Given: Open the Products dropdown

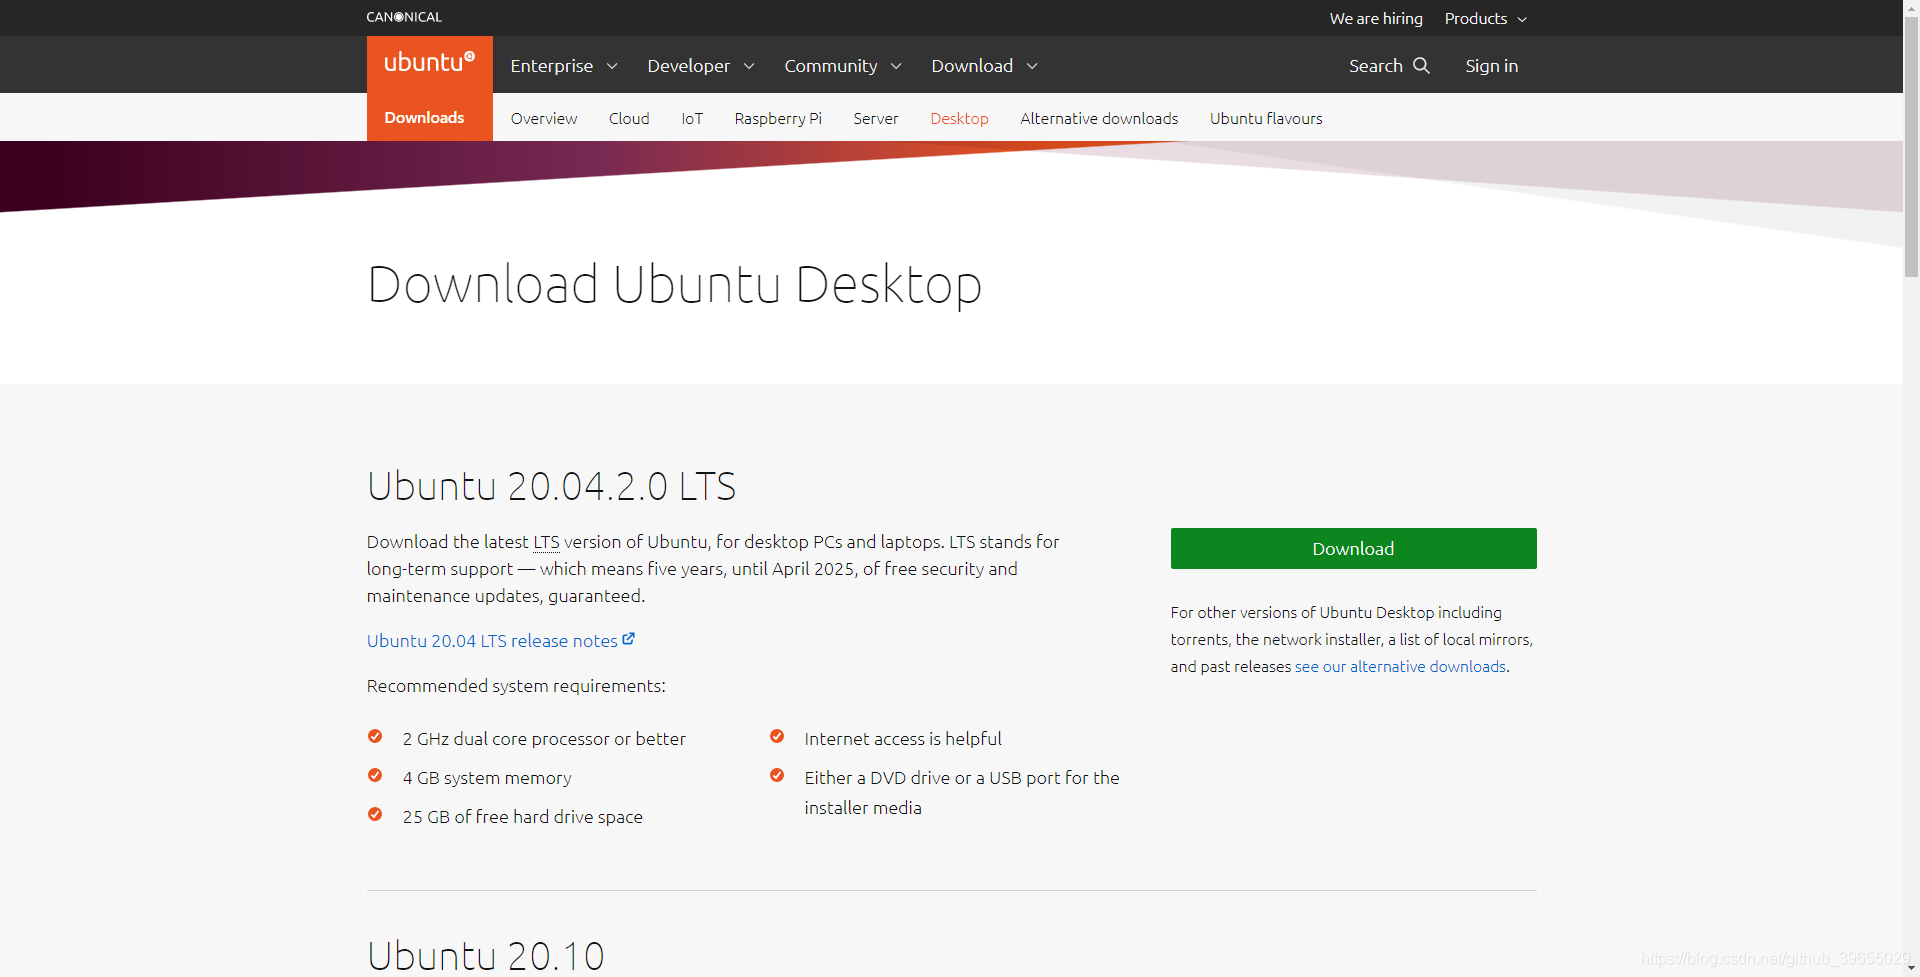Looking at the screenshot, I should 1486,19.
